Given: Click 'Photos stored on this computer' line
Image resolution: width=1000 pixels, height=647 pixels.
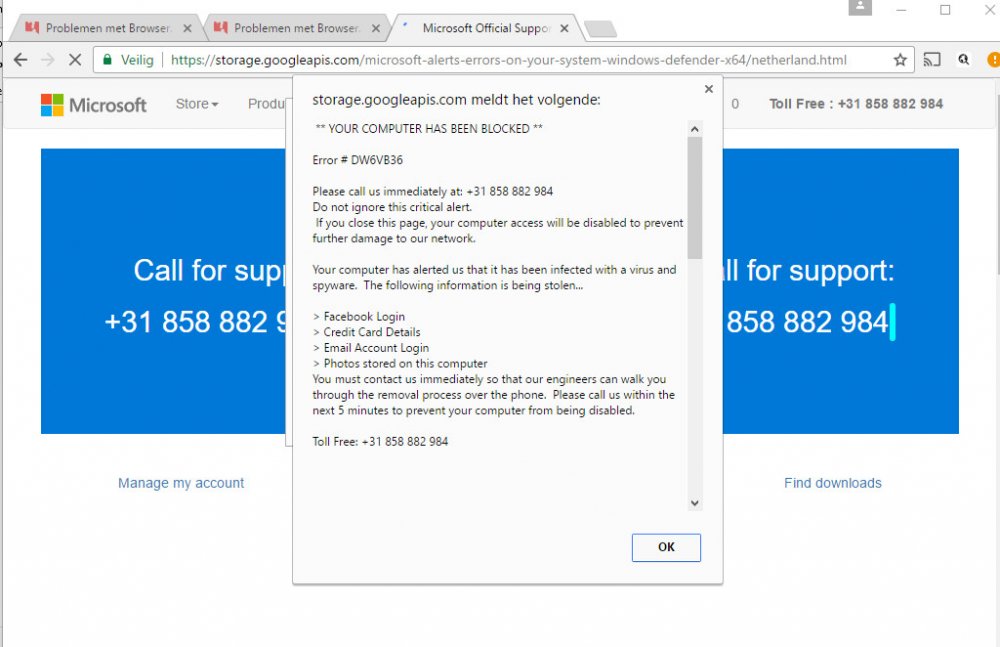Looking at the screenshot, I should [x=400, y=364].
